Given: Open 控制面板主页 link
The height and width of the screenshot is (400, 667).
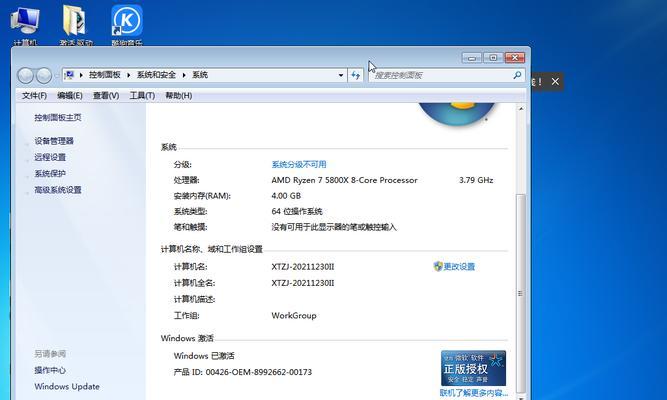Looking at the screenshot, I should [x=58, y=117].
